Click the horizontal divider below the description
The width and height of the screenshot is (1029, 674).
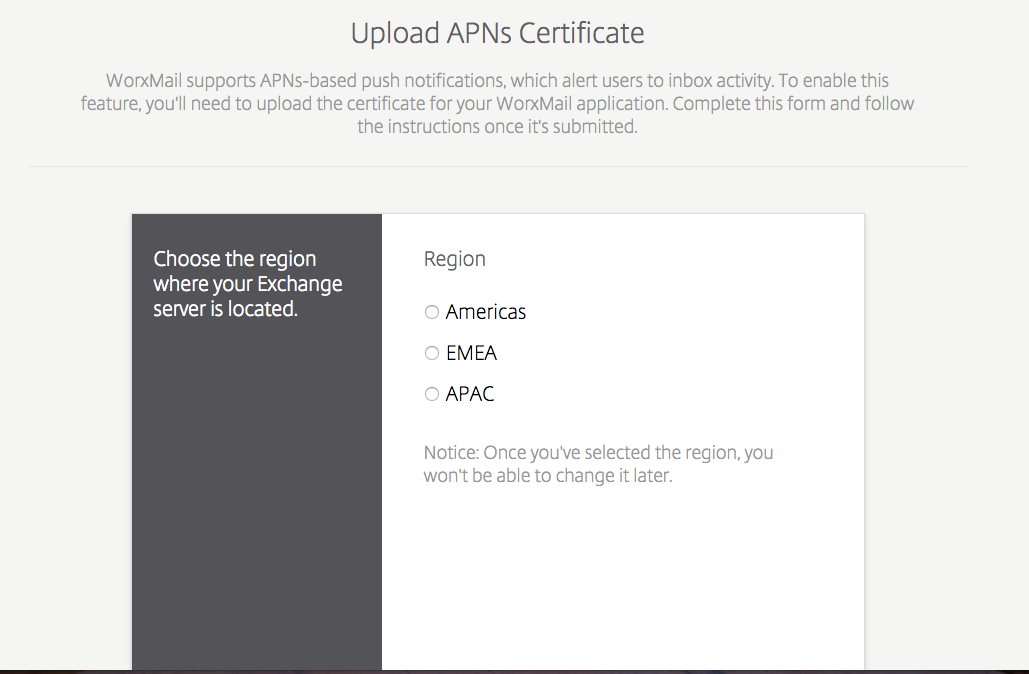pyautogui.click(x=497, y=166)
